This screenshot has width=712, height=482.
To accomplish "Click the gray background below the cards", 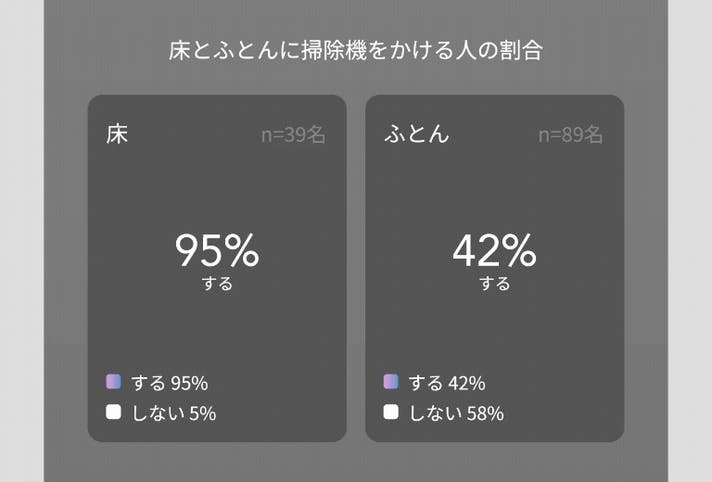I will click(x=356, y=462).
